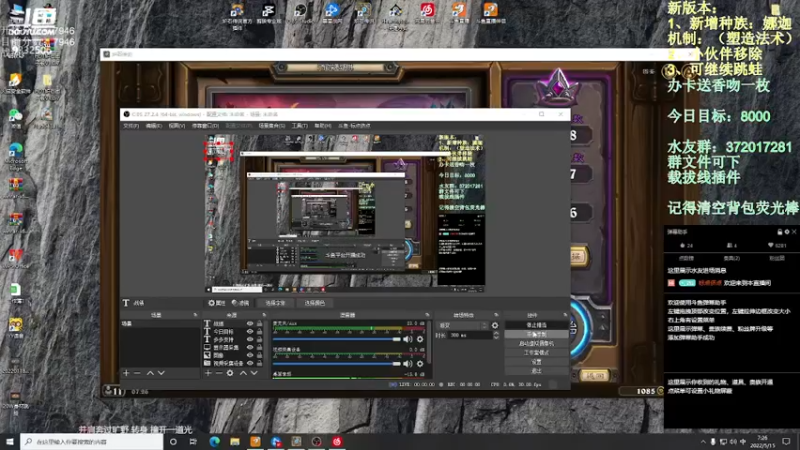Open source Properties gear in OBS toolbar
The height and width of the screenshot is (450, 800).
[x=216, y=303]
